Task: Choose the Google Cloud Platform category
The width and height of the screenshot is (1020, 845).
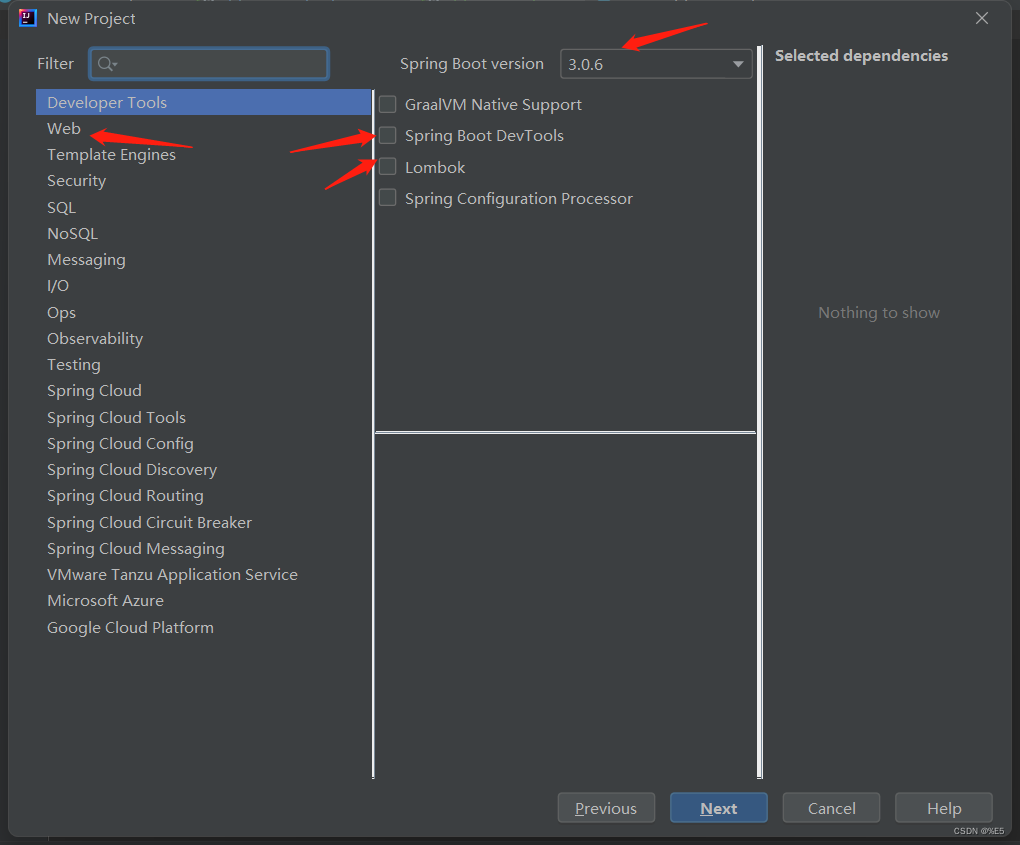Action: click(x=204, y=628)
